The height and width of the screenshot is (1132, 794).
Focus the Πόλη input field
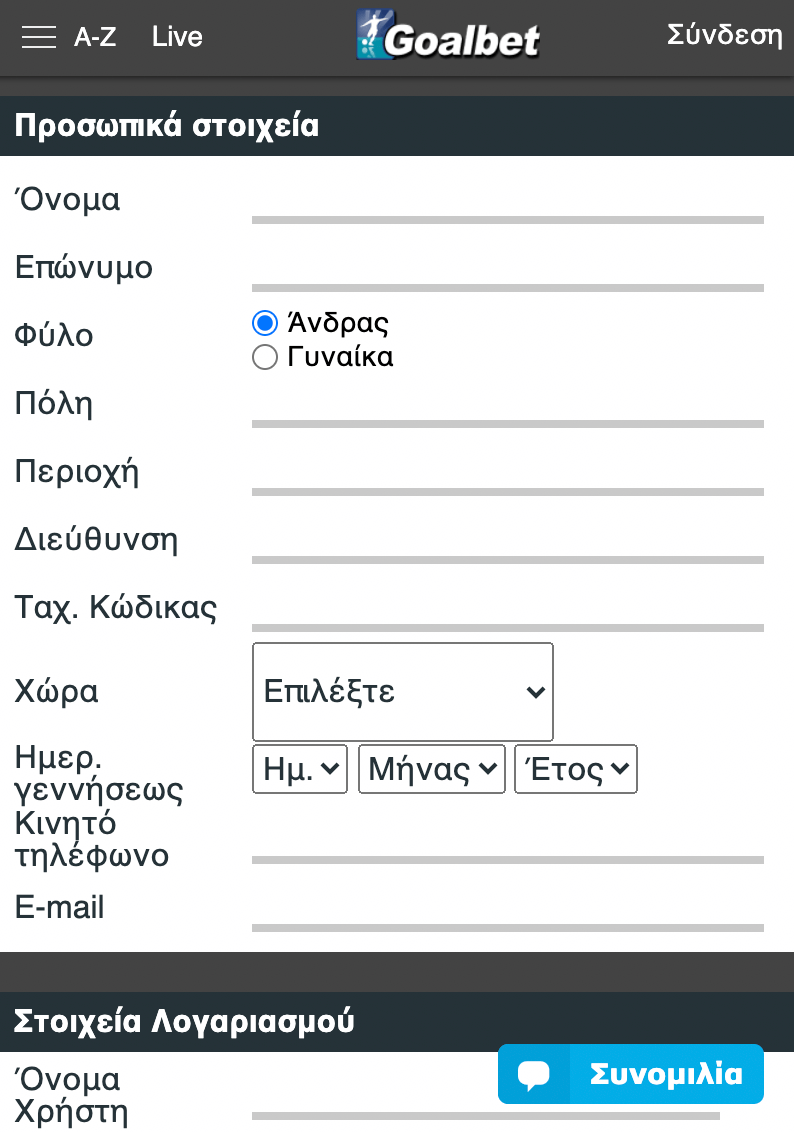pyautogui.click(x=508, y=408)
